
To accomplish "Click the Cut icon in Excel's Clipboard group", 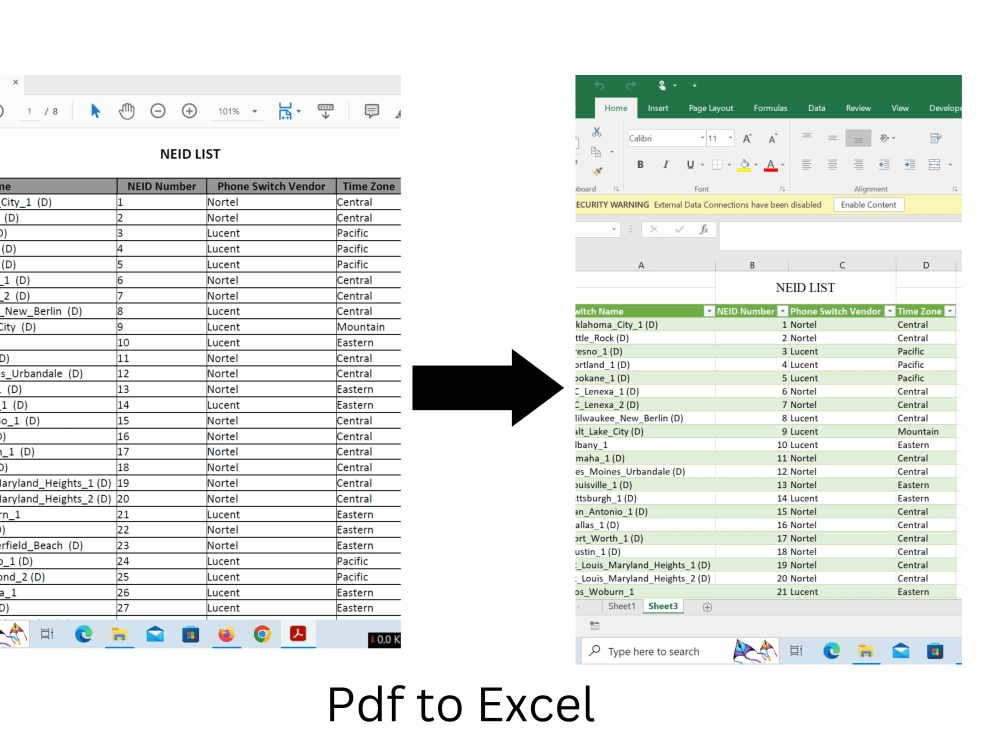I will pos(596,134).
